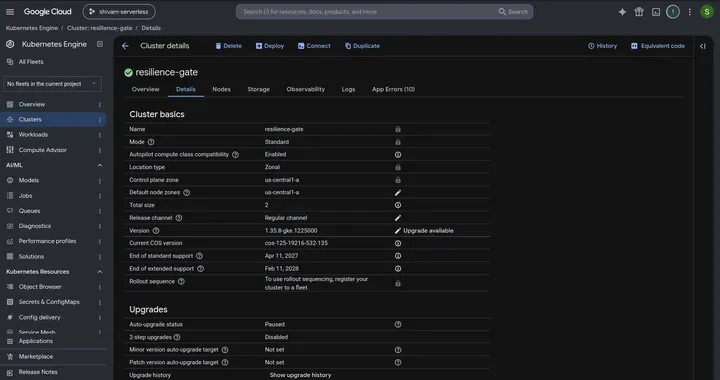Switch to the Nodes tab
Screen dimensions: 720x380
[221, 89]
